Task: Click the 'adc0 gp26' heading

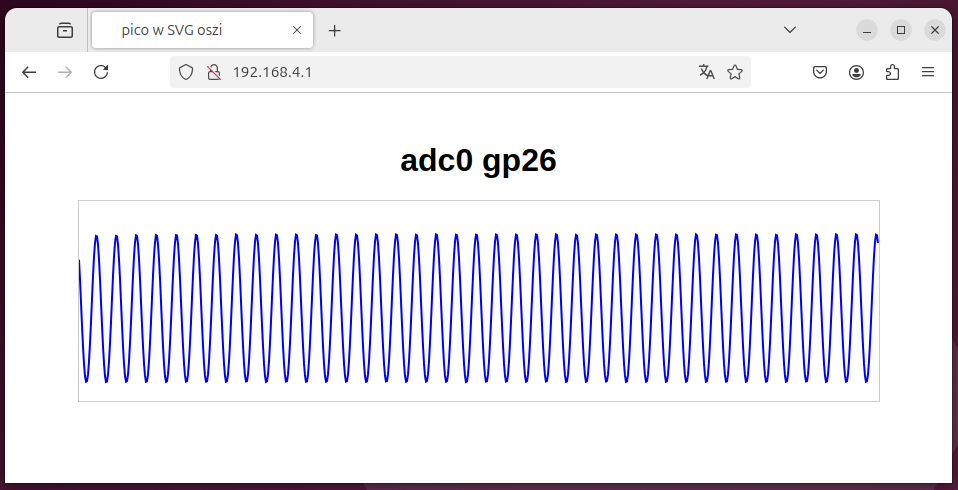Action: point(478,160)
